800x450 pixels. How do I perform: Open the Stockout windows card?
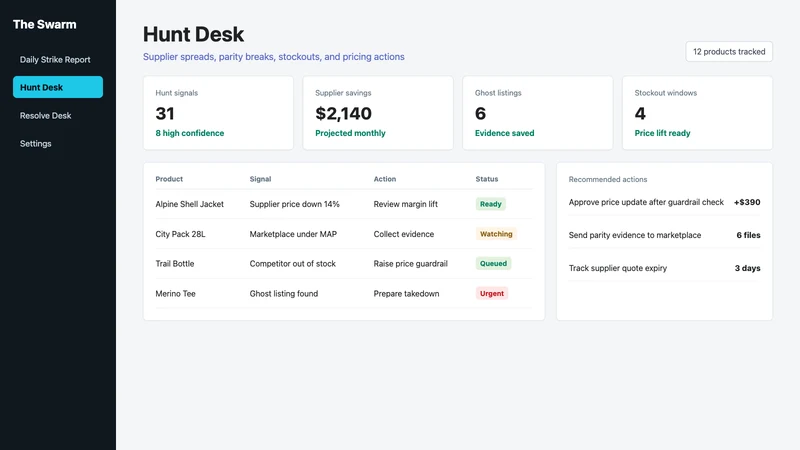[x=697, y=113]
